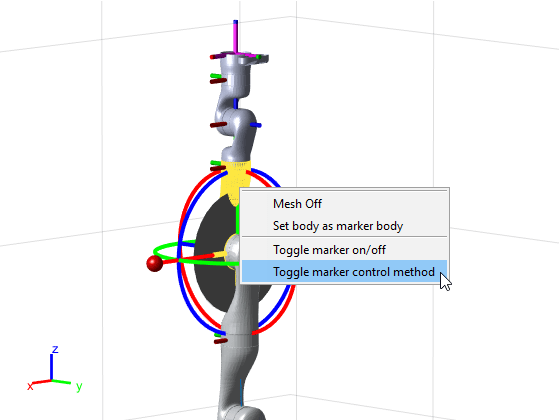Select Toggle marker control method
The height and width of the screenshot is (420, 559).
344,272
